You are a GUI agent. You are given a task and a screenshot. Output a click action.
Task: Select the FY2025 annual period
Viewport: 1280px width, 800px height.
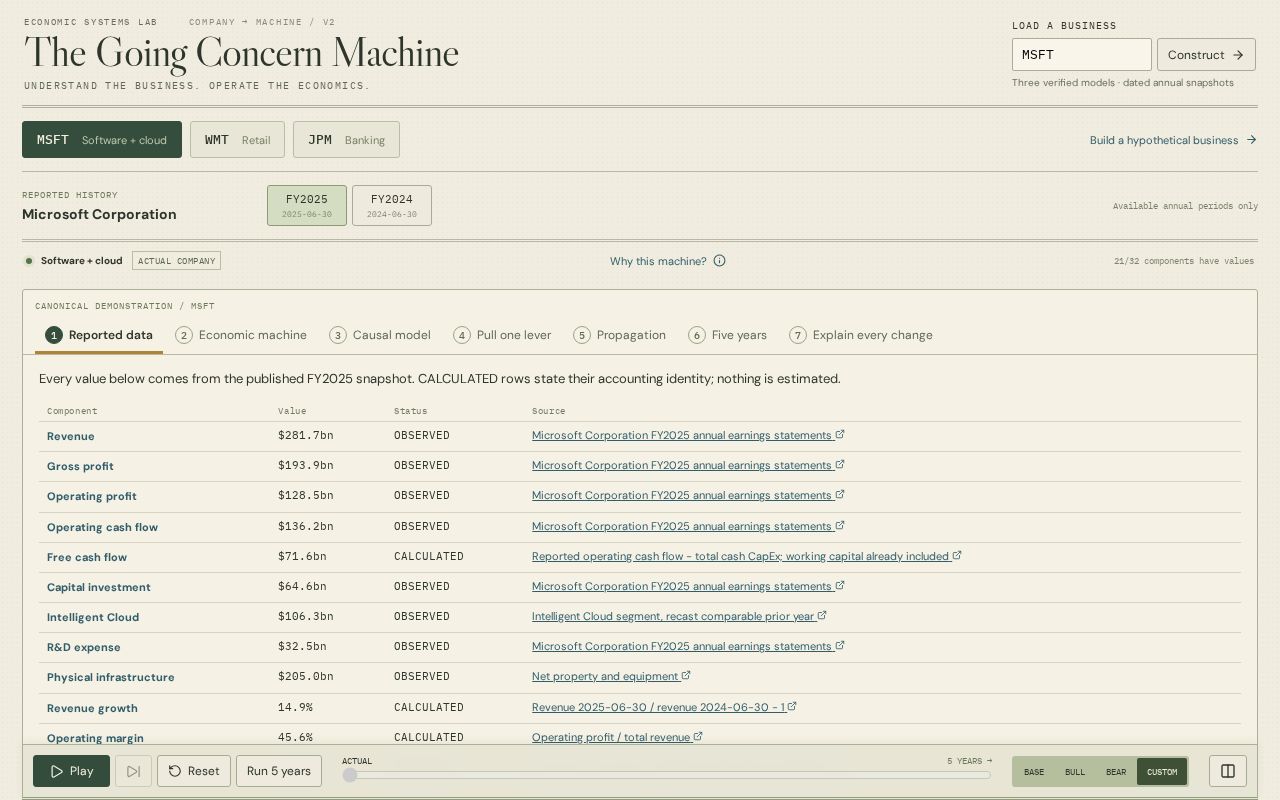click(x=307, y=205)
